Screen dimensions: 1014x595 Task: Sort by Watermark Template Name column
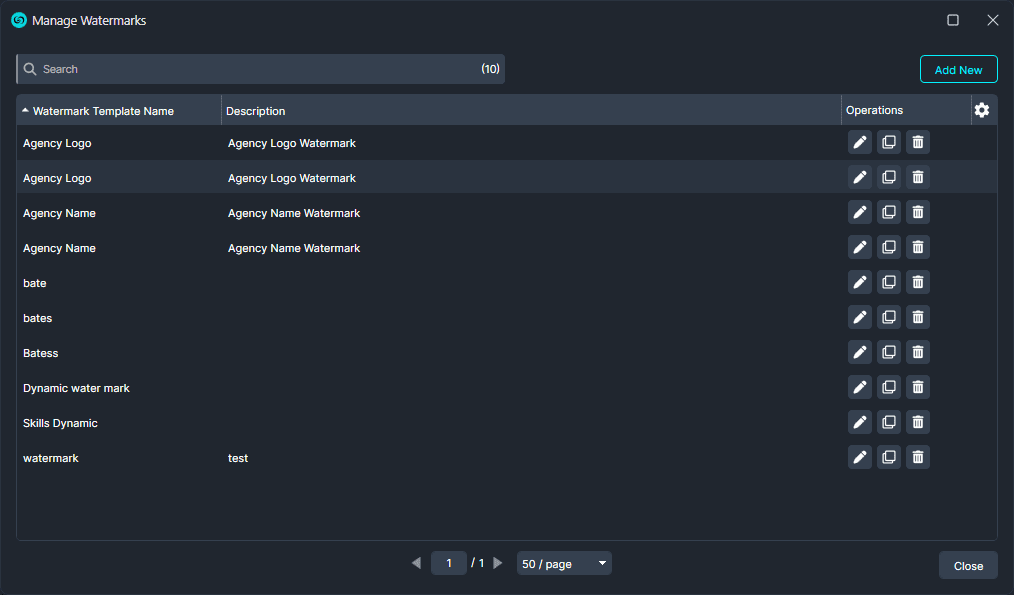click(x=103, y=111)
